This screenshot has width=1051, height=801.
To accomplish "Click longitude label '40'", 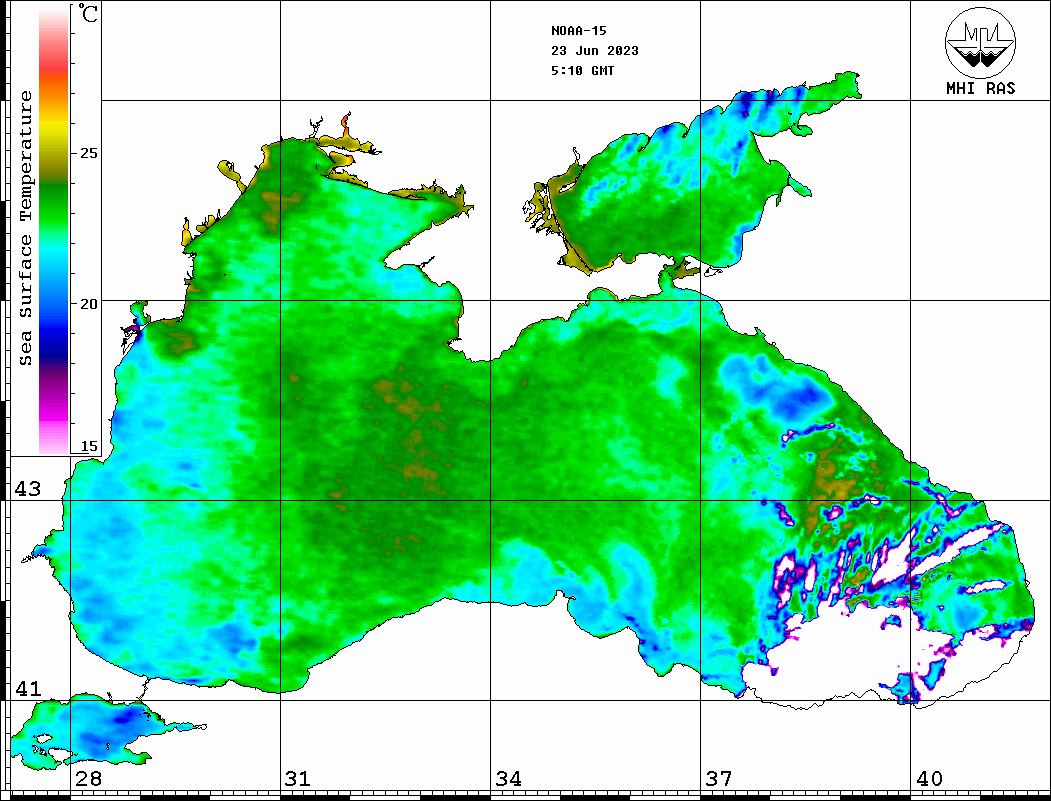I will pyautogui.click(x=929, y=779).
